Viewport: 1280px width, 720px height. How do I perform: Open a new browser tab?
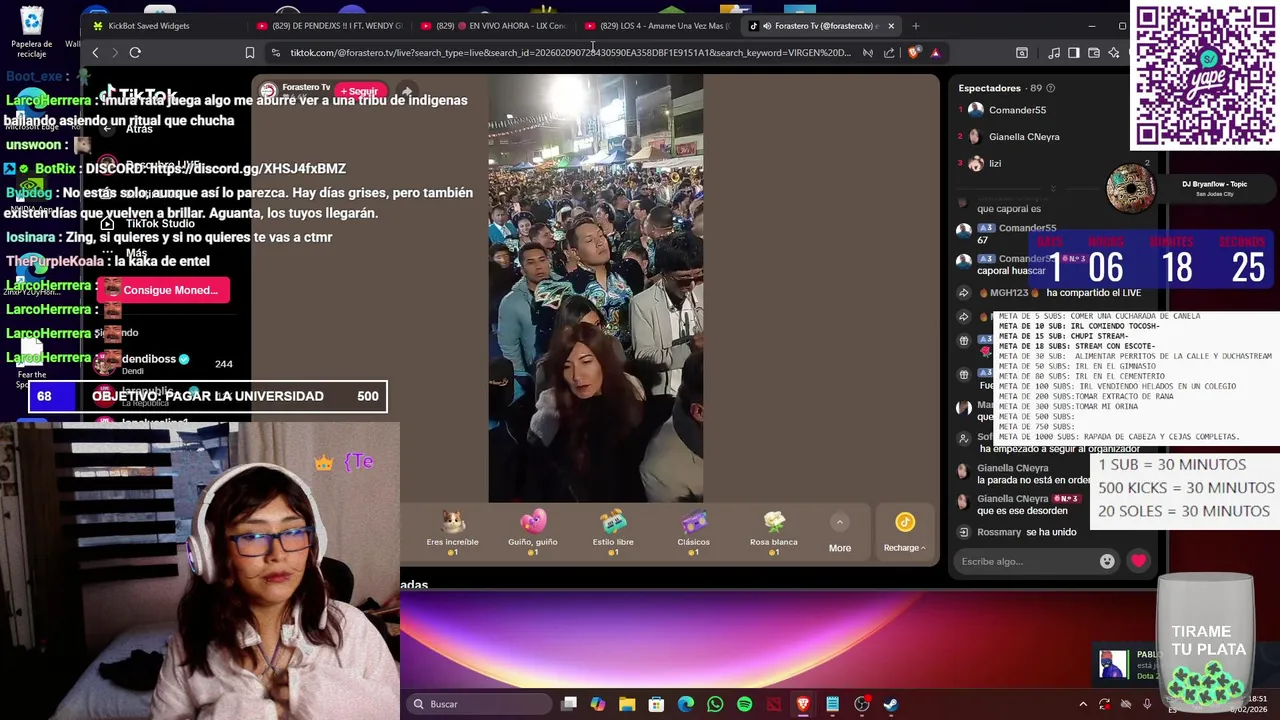(916, 26)
